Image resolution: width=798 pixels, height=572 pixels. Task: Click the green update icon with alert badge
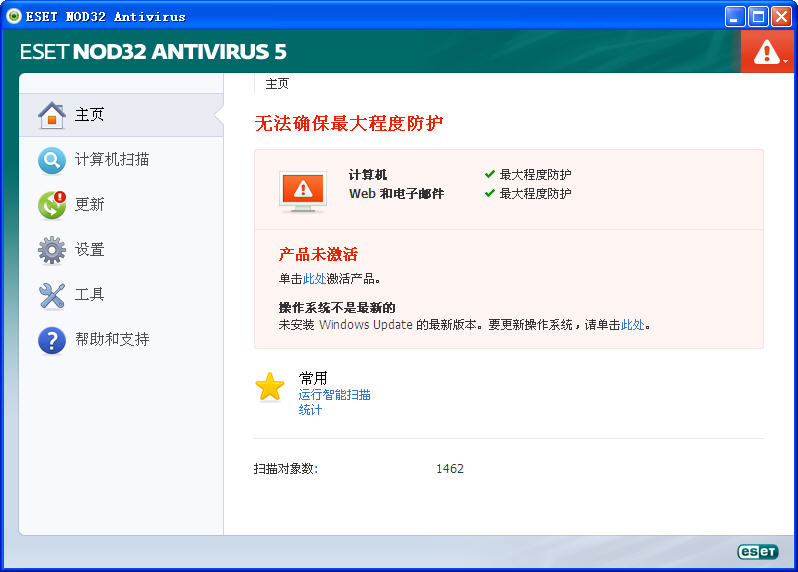52,205
